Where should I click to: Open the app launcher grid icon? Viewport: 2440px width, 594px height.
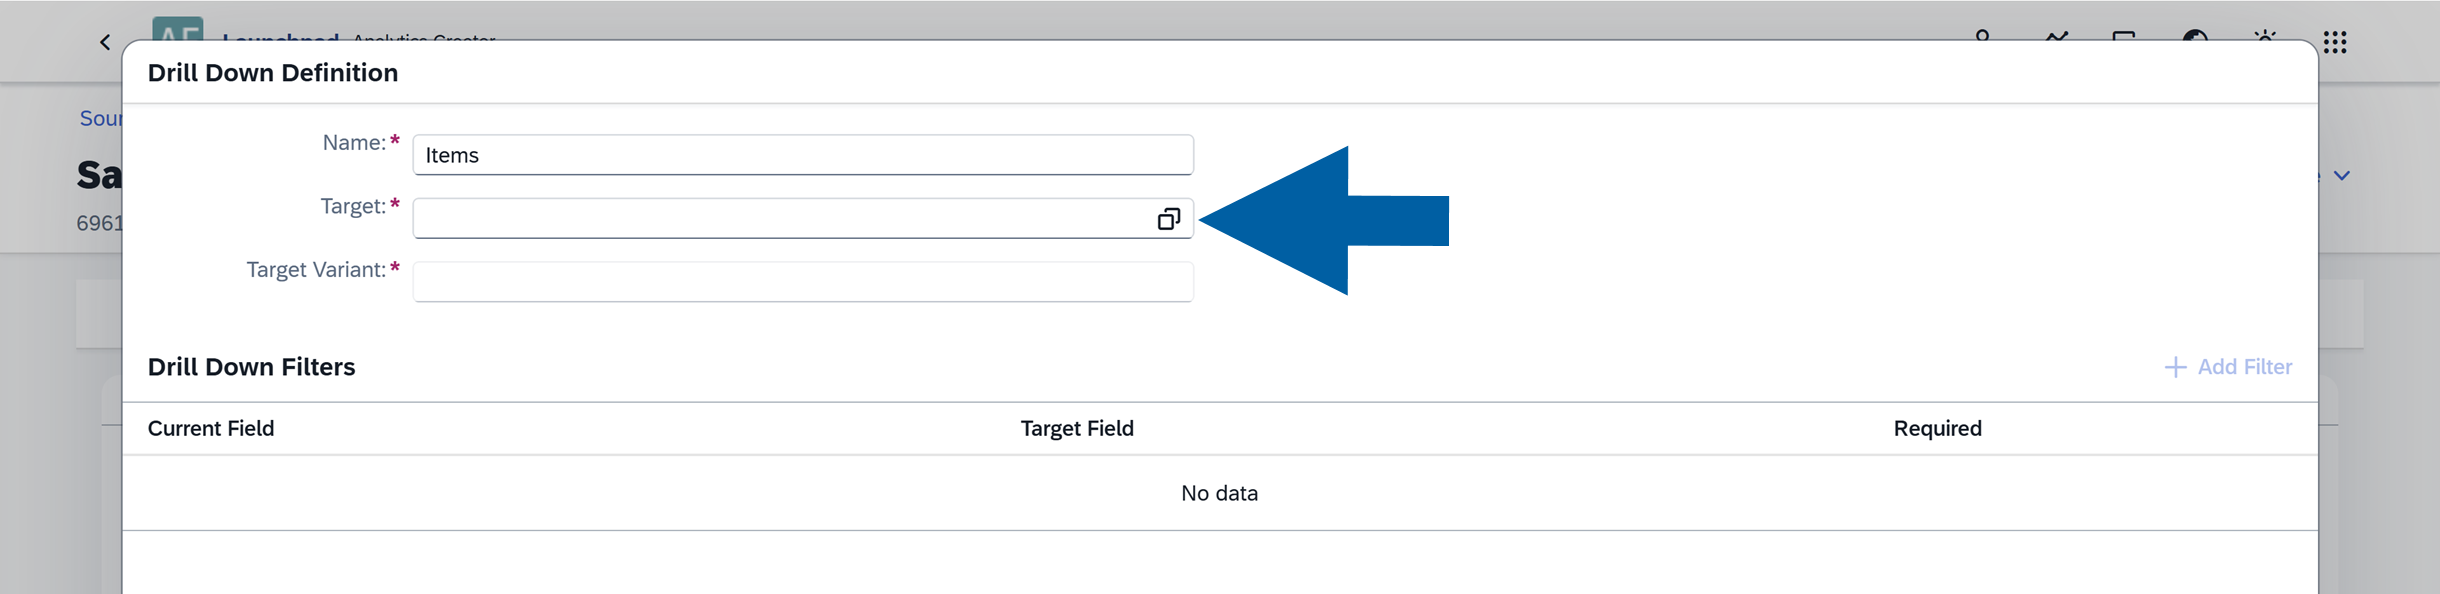(2337, 41)
